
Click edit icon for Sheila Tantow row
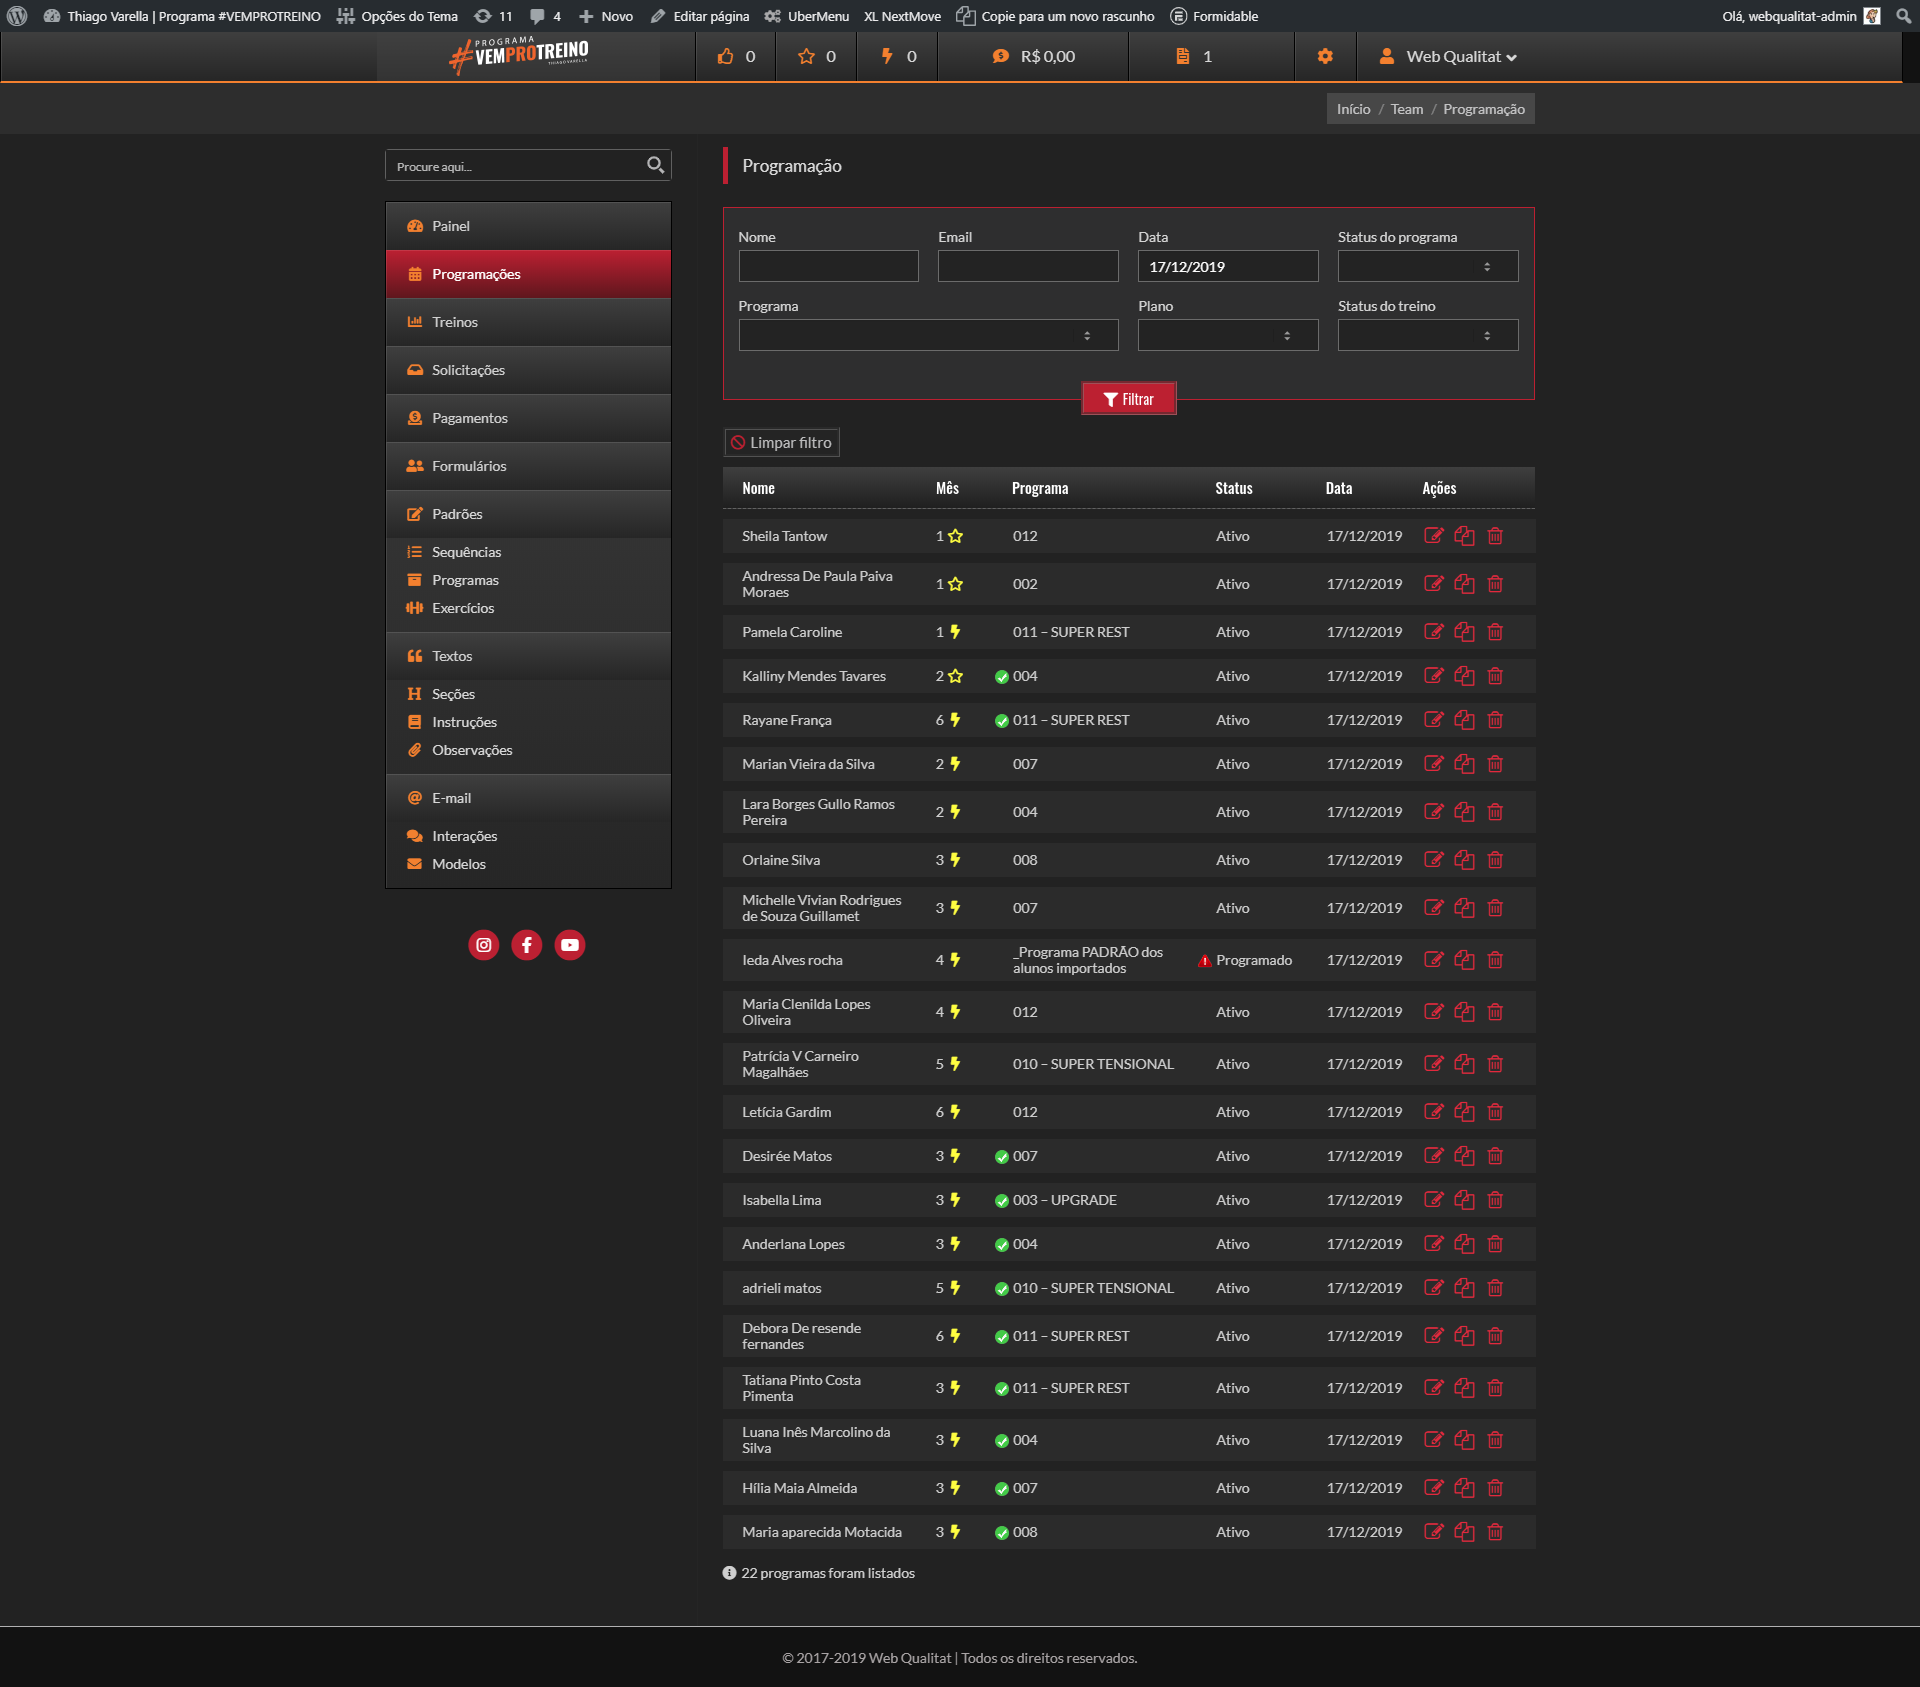[x=1433, y=536]
